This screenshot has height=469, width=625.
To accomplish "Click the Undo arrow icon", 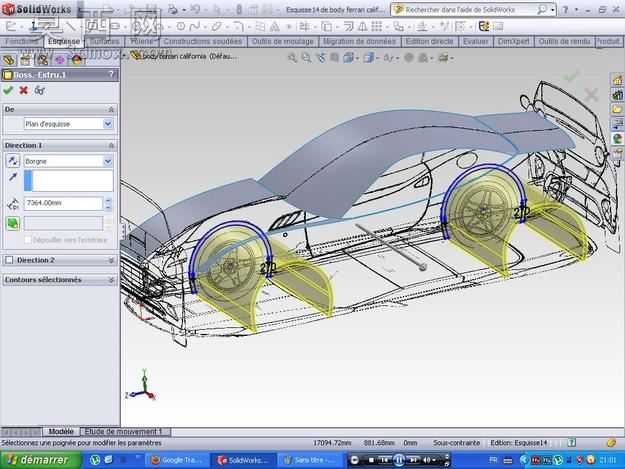I will [195, 10].
